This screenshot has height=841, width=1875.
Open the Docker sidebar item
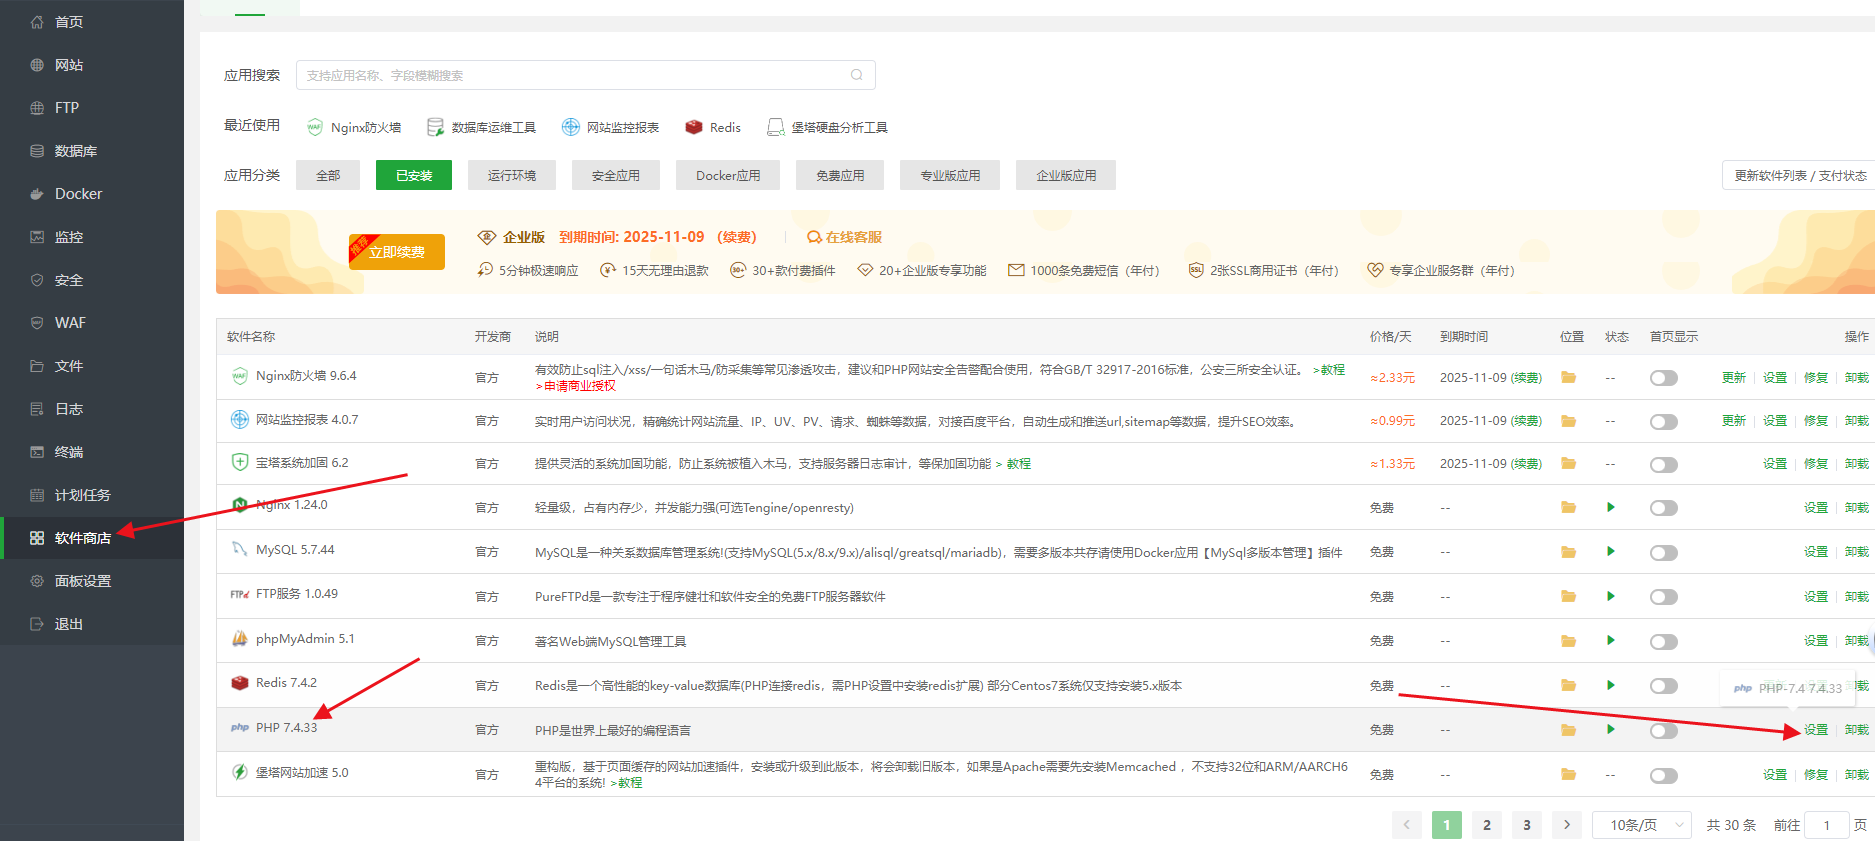(x=78, y=194)
